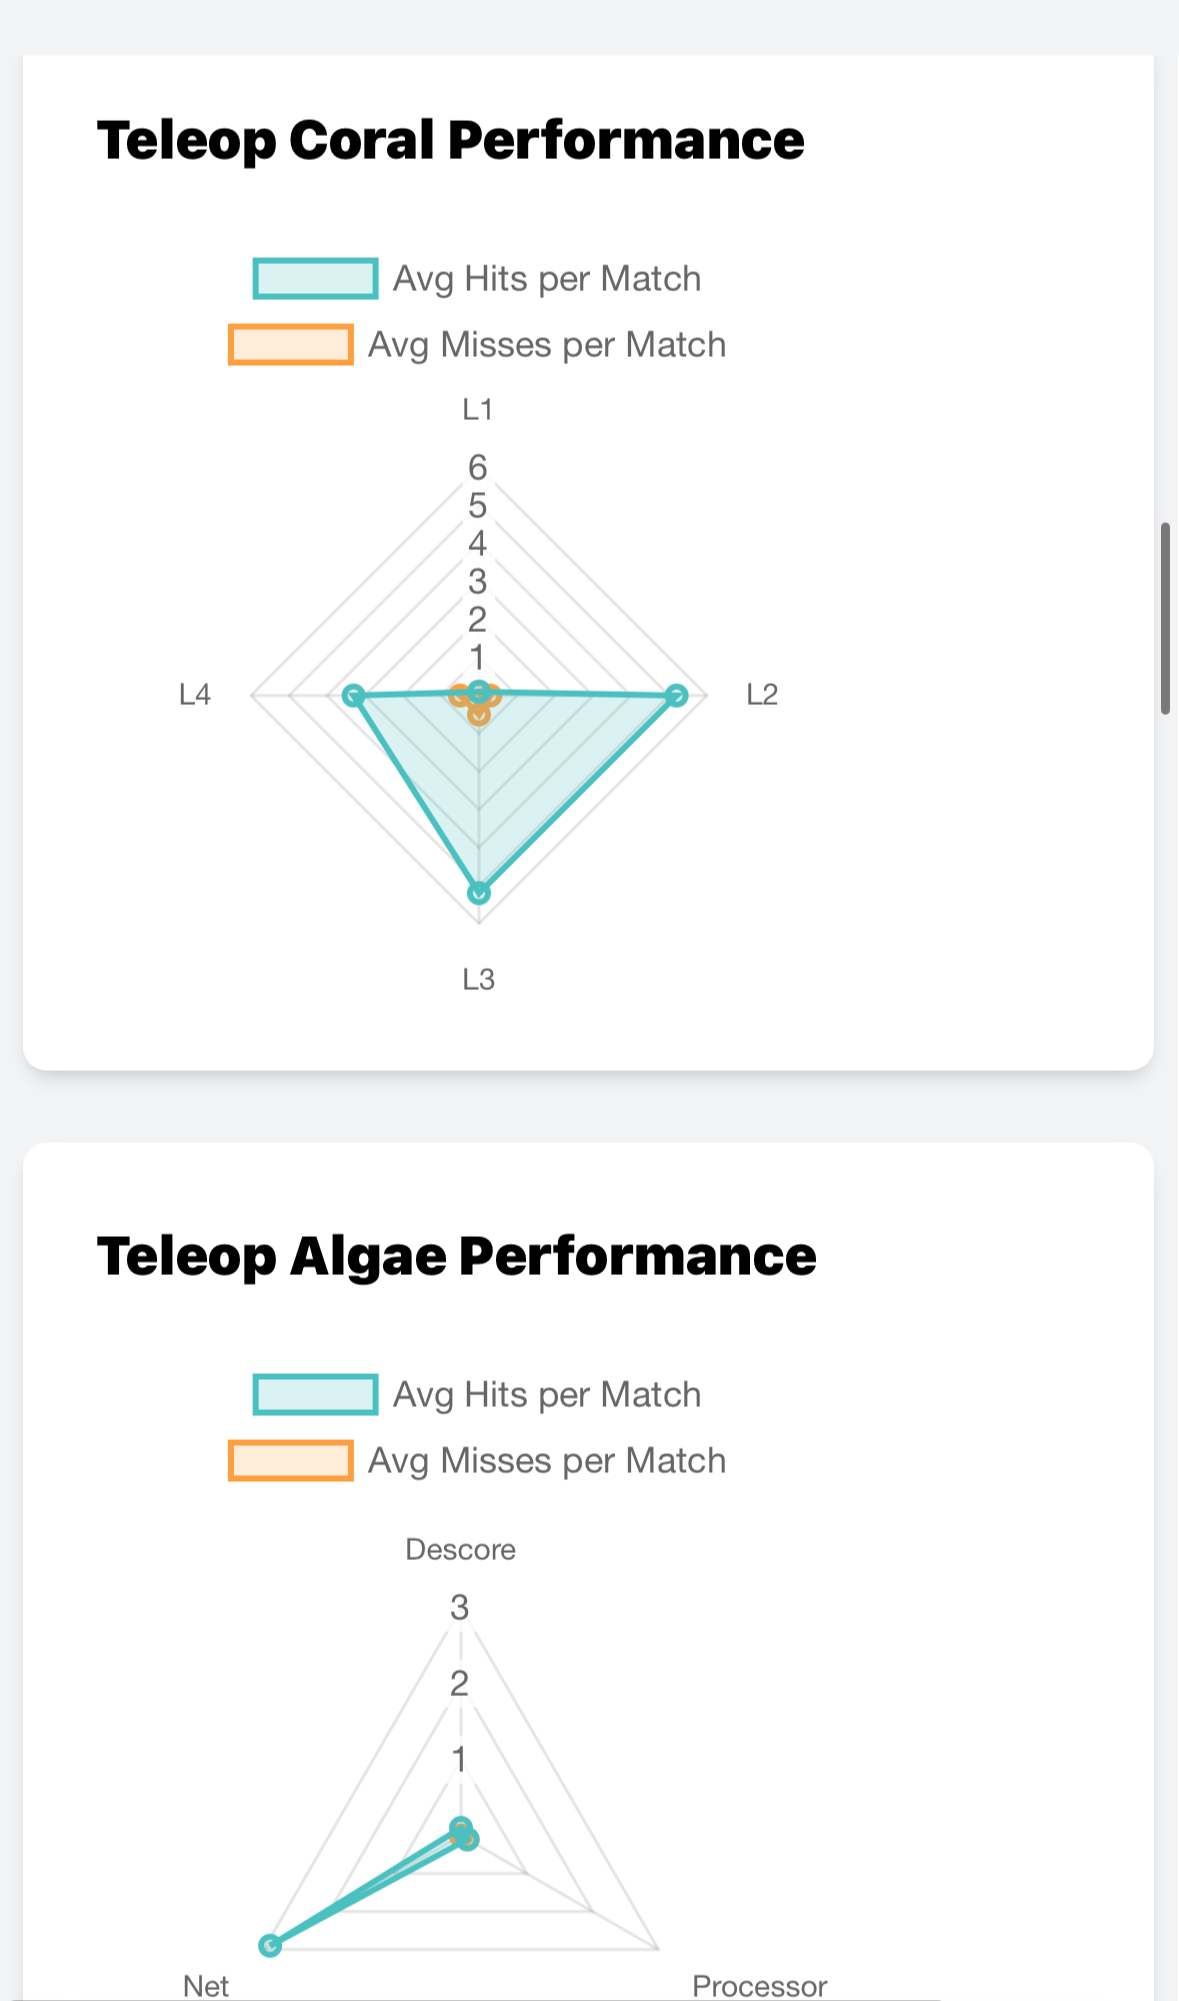The height and width of the screenshot is (2001, 1179).
Task: Select the L4 hits data point
Action: point(352,695)
